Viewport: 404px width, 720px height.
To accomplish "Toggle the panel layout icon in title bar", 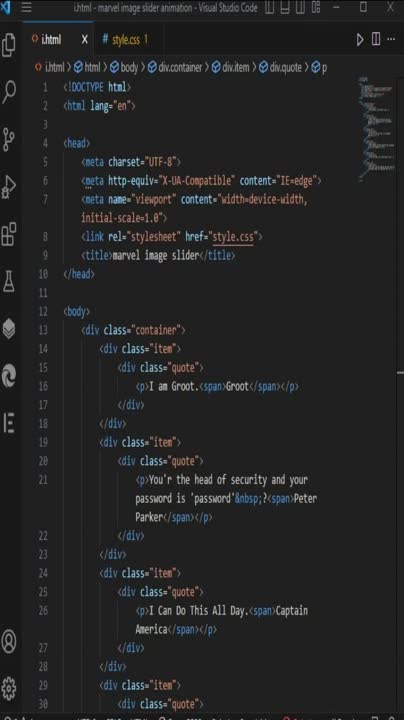I will click(285, 7).
